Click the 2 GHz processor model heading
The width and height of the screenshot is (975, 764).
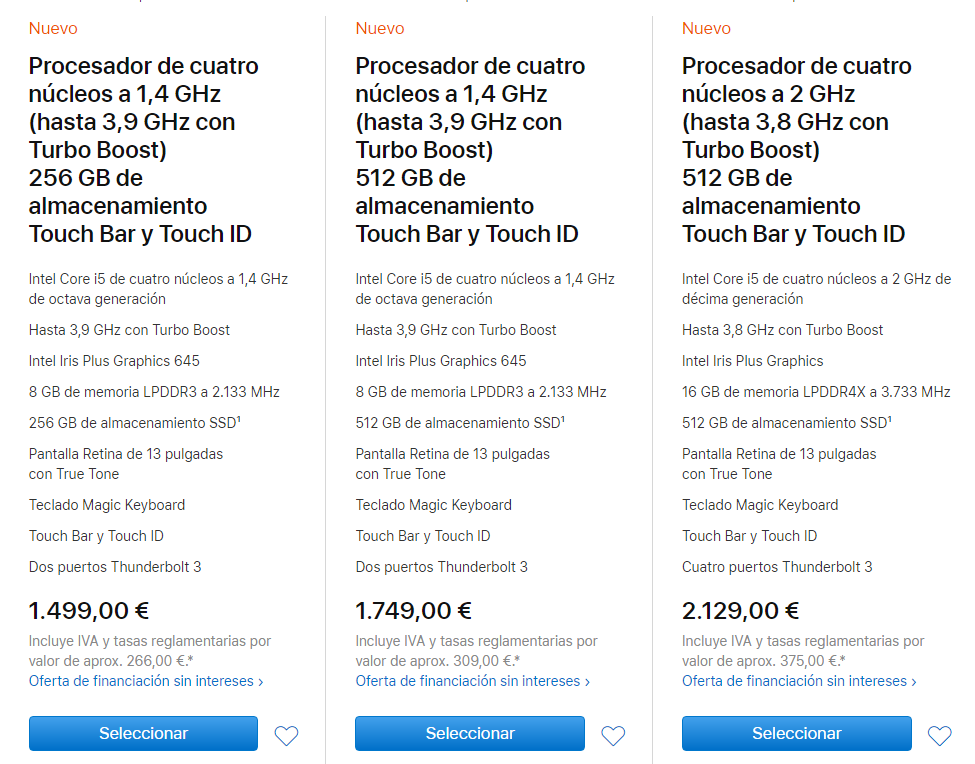(797, 150)
